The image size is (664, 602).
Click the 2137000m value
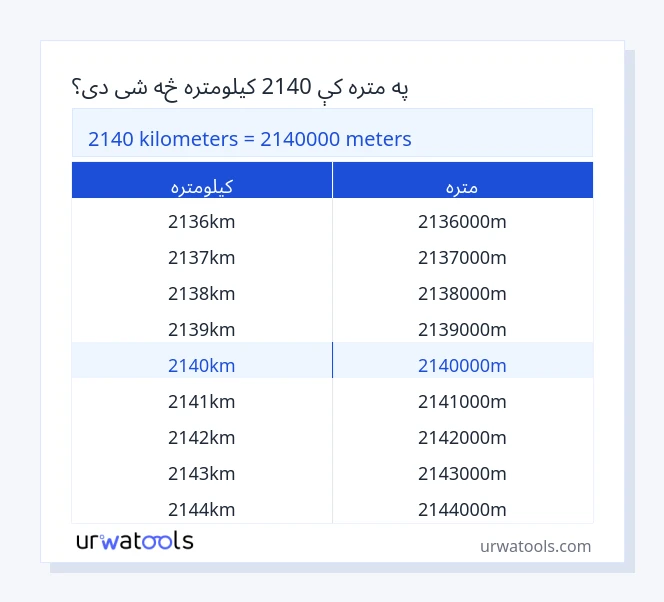coord(462,257)
